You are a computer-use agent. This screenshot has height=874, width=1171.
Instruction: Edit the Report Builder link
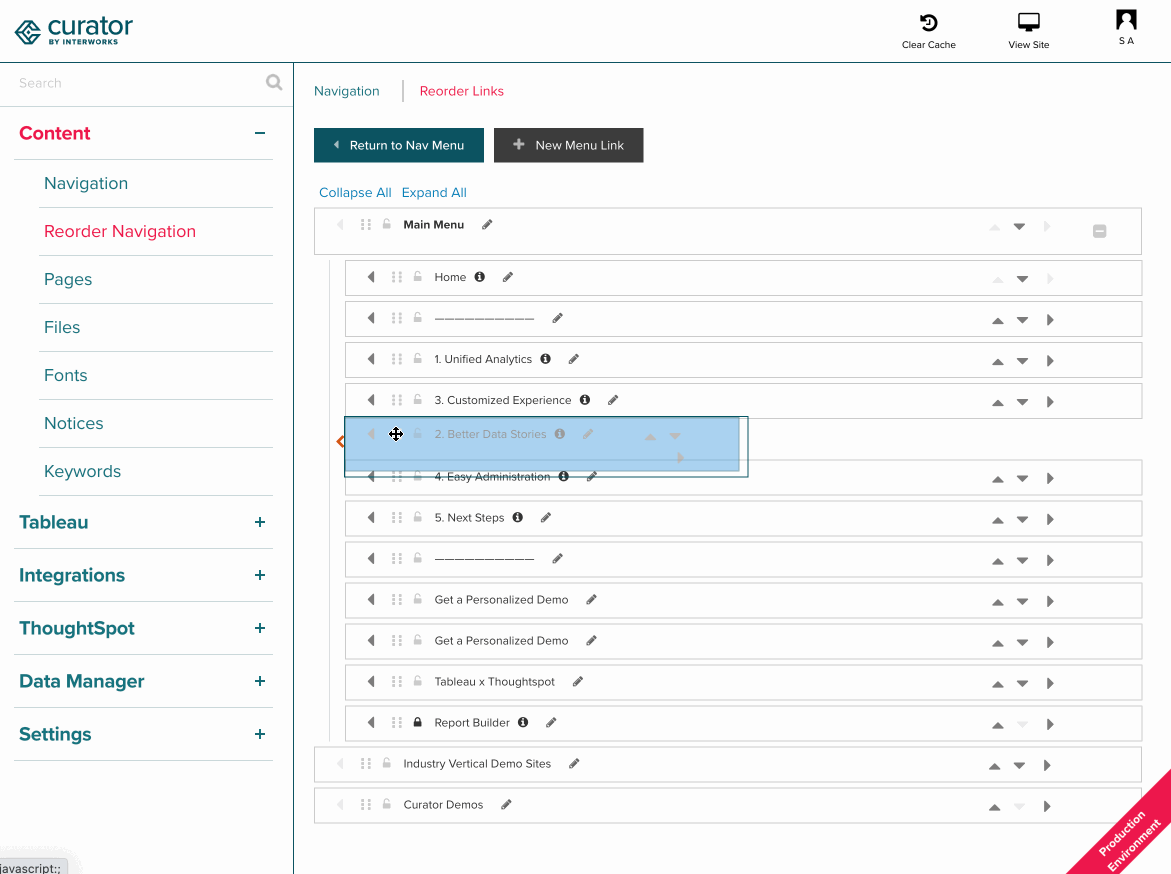point(551,723)
